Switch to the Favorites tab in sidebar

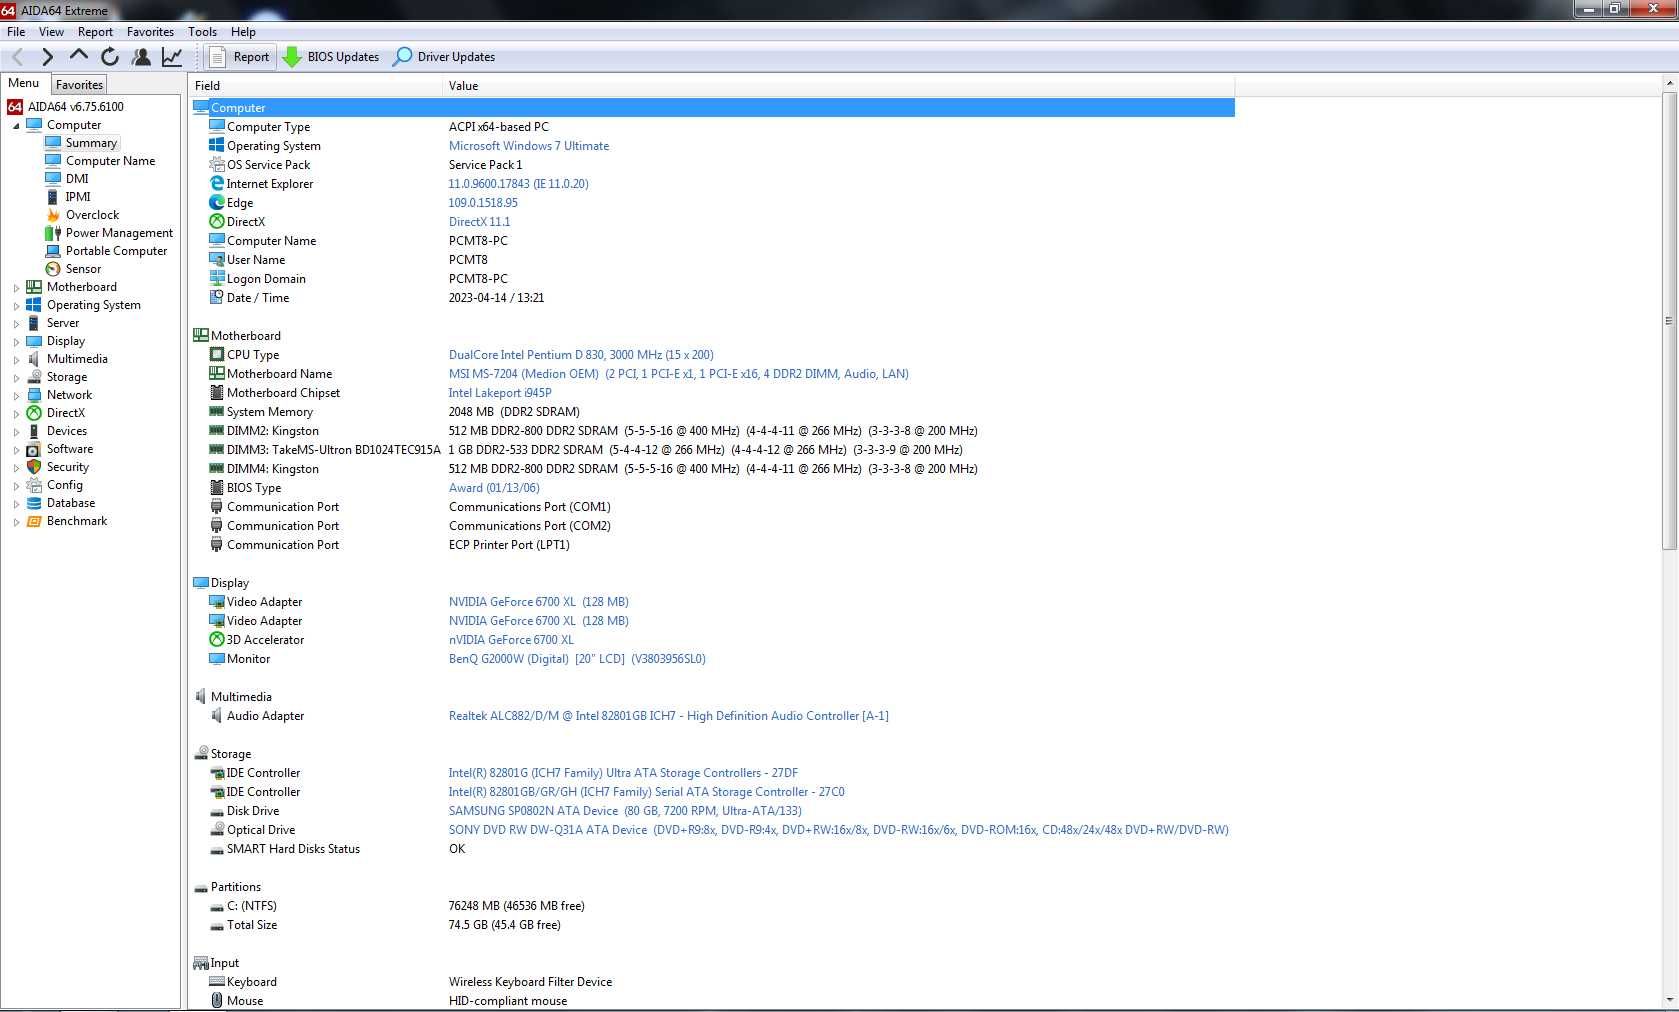coord(79,85)
